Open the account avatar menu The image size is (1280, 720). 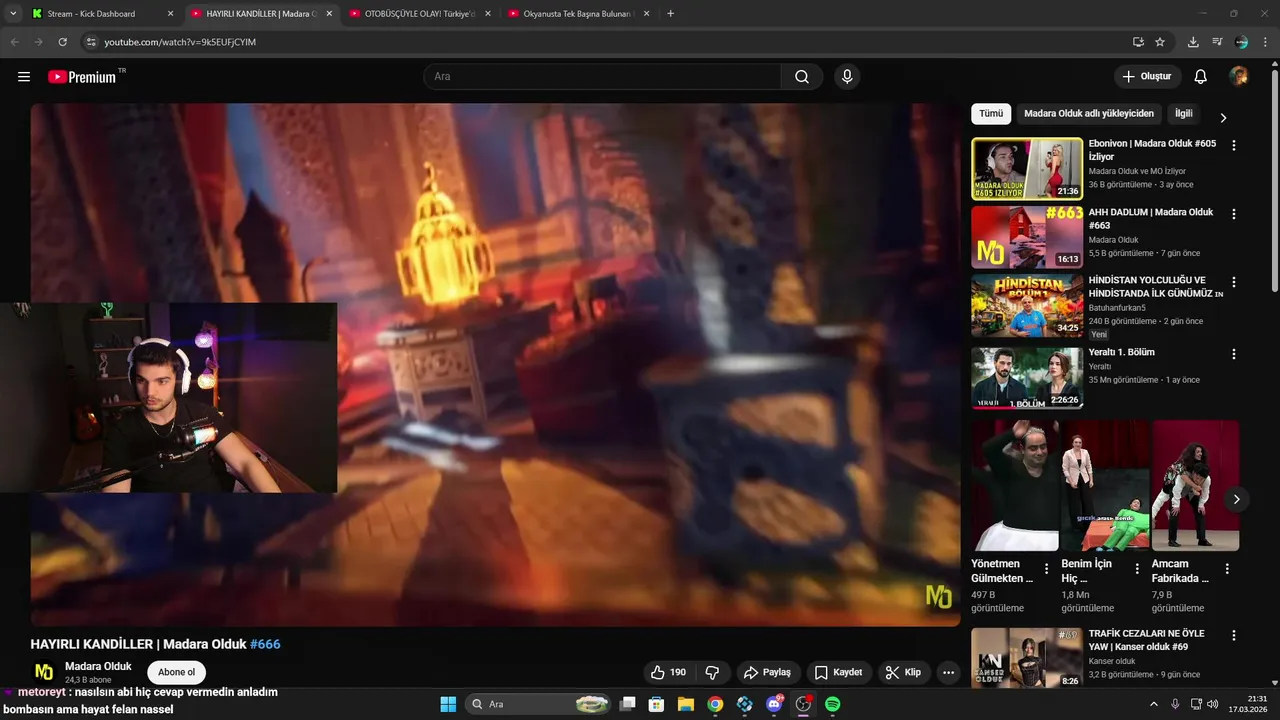click(1239, 77)
